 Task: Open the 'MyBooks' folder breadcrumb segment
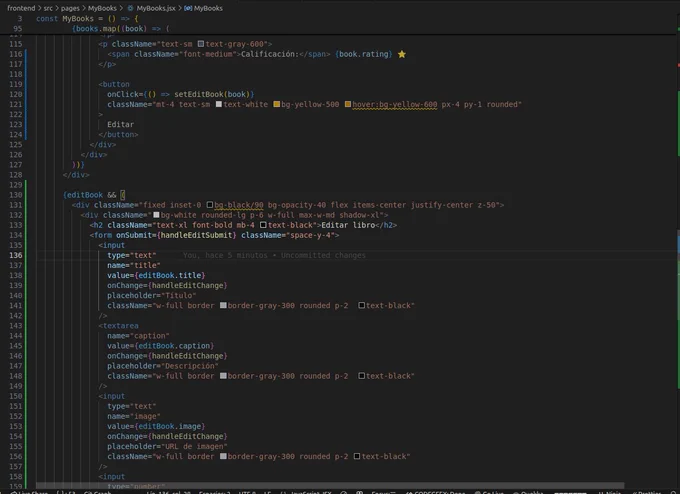[x=102, y=8]
